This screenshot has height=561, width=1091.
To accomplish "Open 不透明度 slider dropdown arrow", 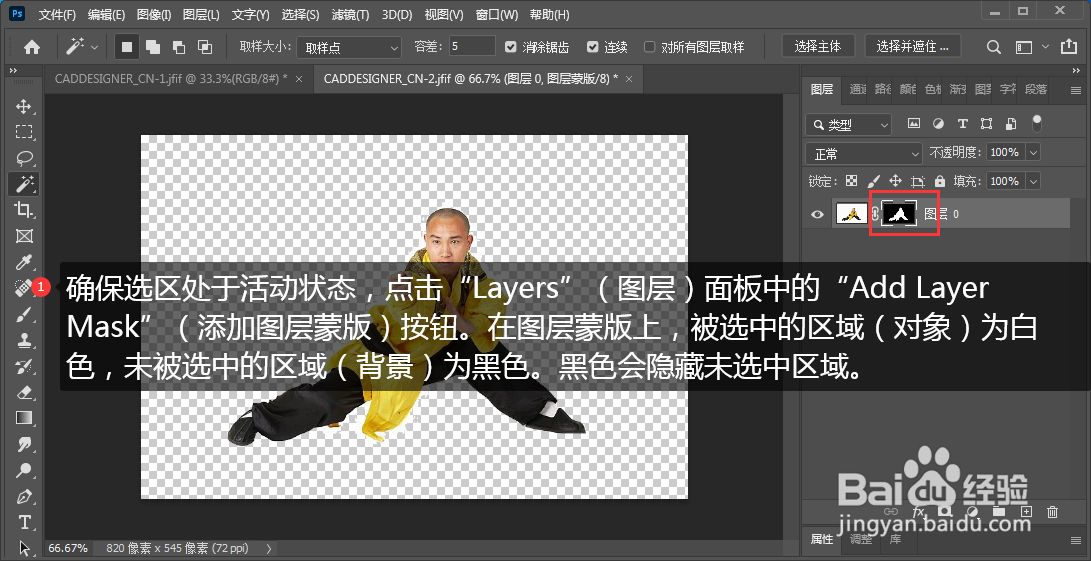I will tap(1033, 152).
